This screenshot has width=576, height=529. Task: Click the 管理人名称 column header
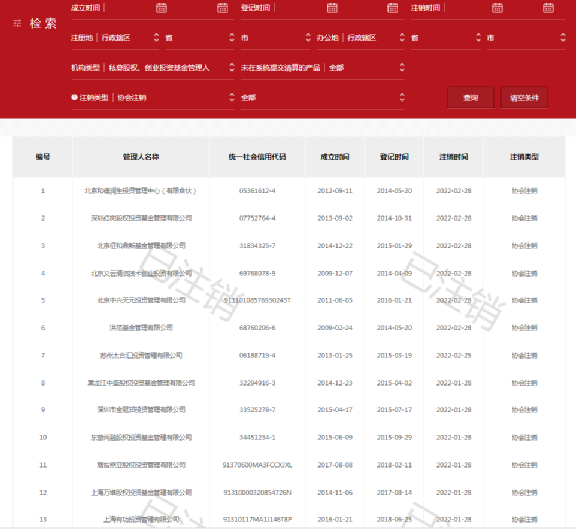(141, 157)
